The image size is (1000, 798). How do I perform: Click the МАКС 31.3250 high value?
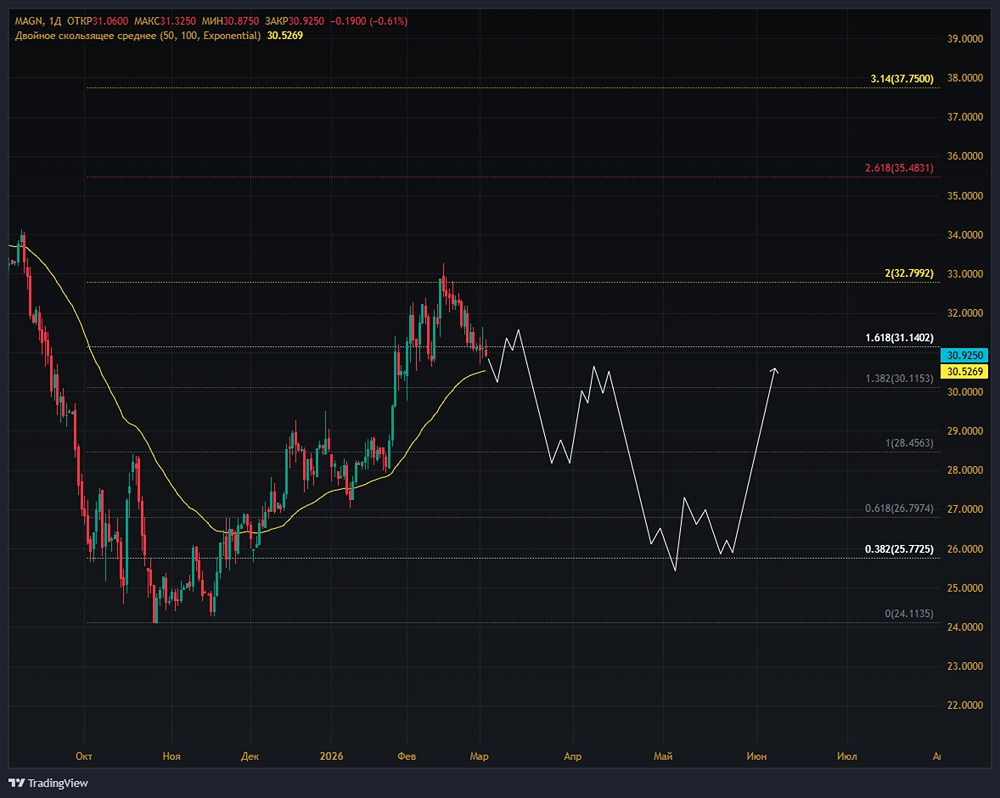click(x=165, y=21)
